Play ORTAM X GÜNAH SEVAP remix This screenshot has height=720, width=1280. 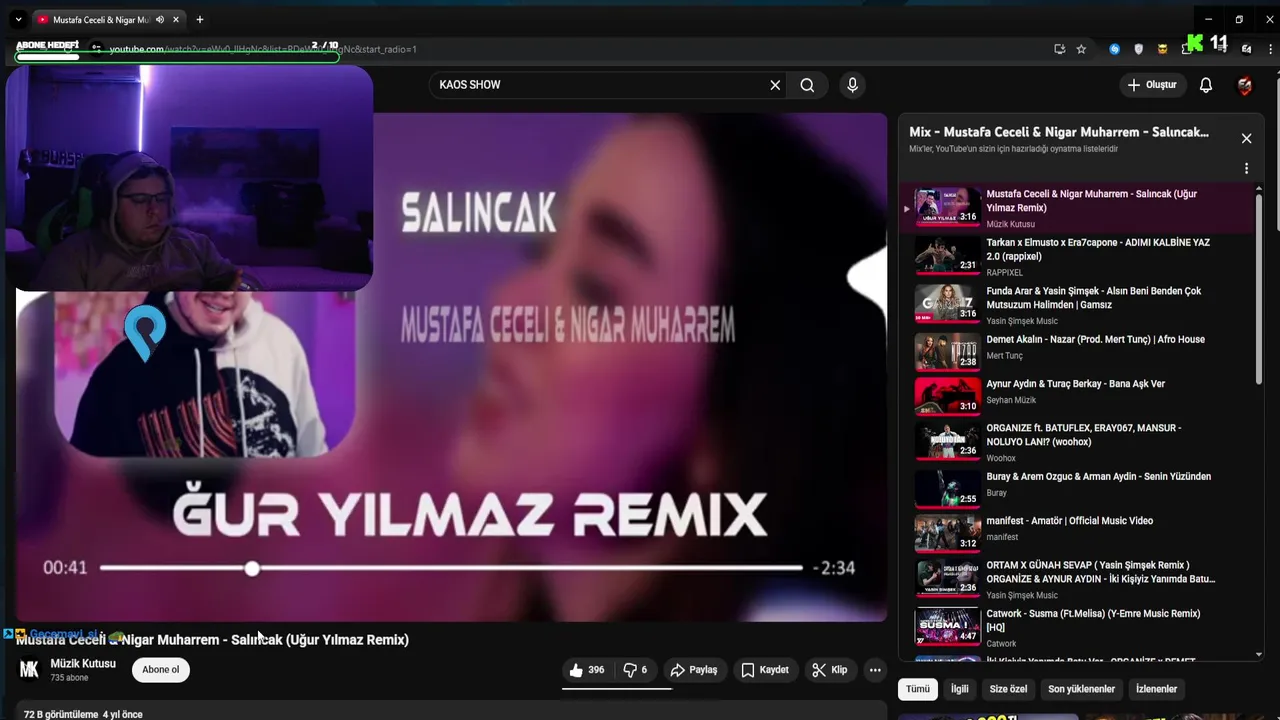(1076, 579)
